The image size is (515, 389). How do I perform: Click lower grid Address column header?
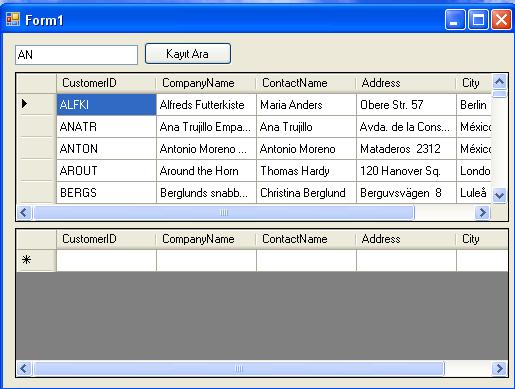(406, 239)
